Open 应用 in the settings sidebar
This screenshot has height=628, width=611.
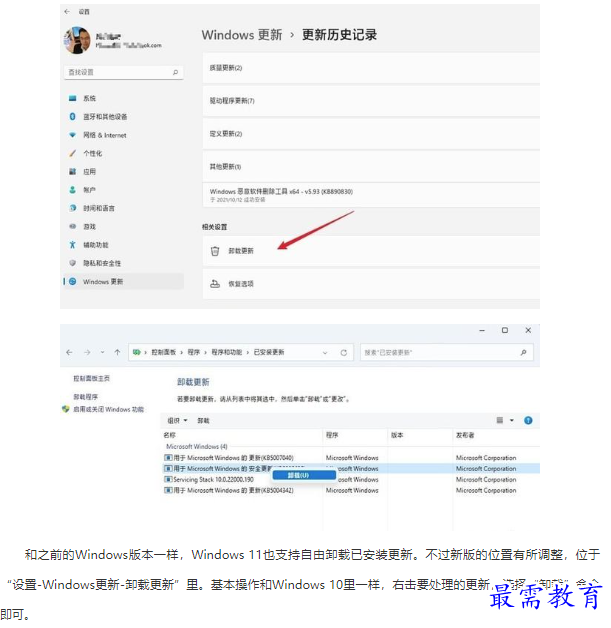pos(124,171)
